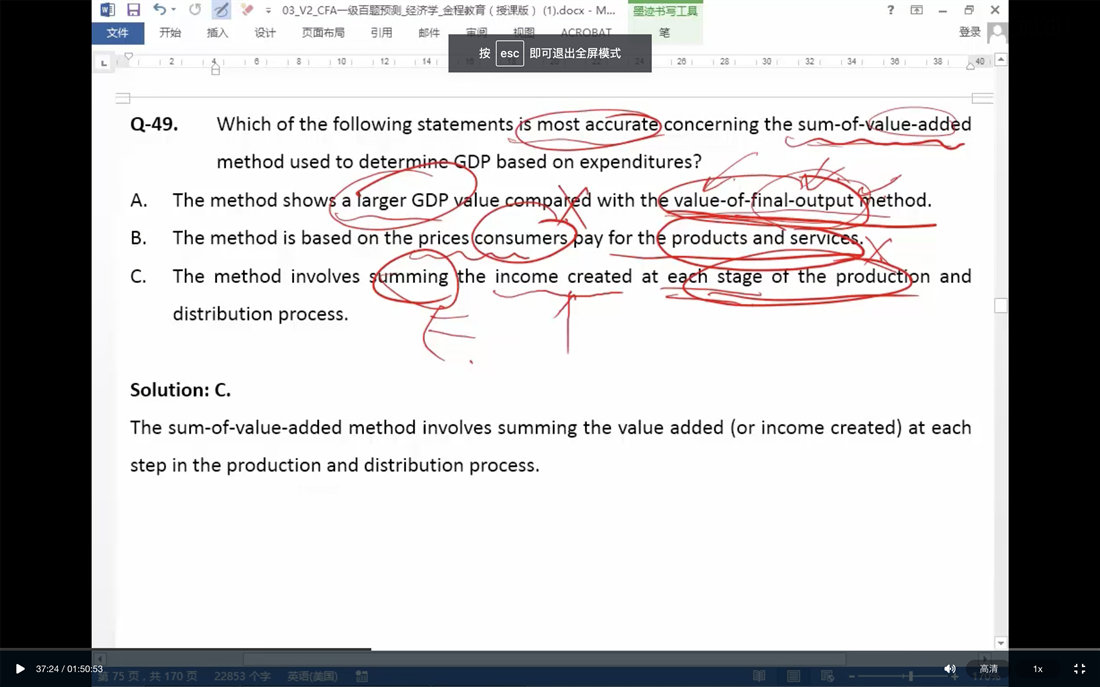Click the right indent marker on ruler
Screen dimensions: 1100x687
point(970,67)
